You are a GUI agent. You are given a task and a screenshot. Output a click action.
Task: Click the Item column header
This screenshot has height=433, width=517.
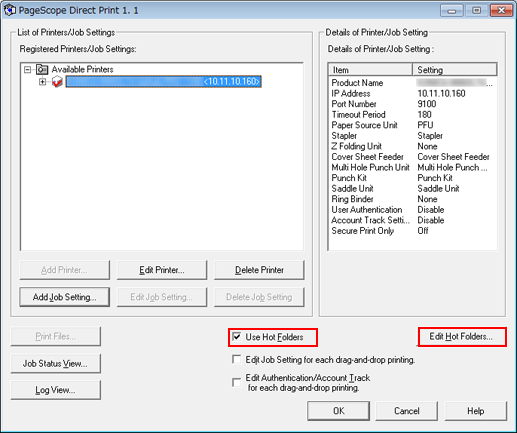[370, 70]
